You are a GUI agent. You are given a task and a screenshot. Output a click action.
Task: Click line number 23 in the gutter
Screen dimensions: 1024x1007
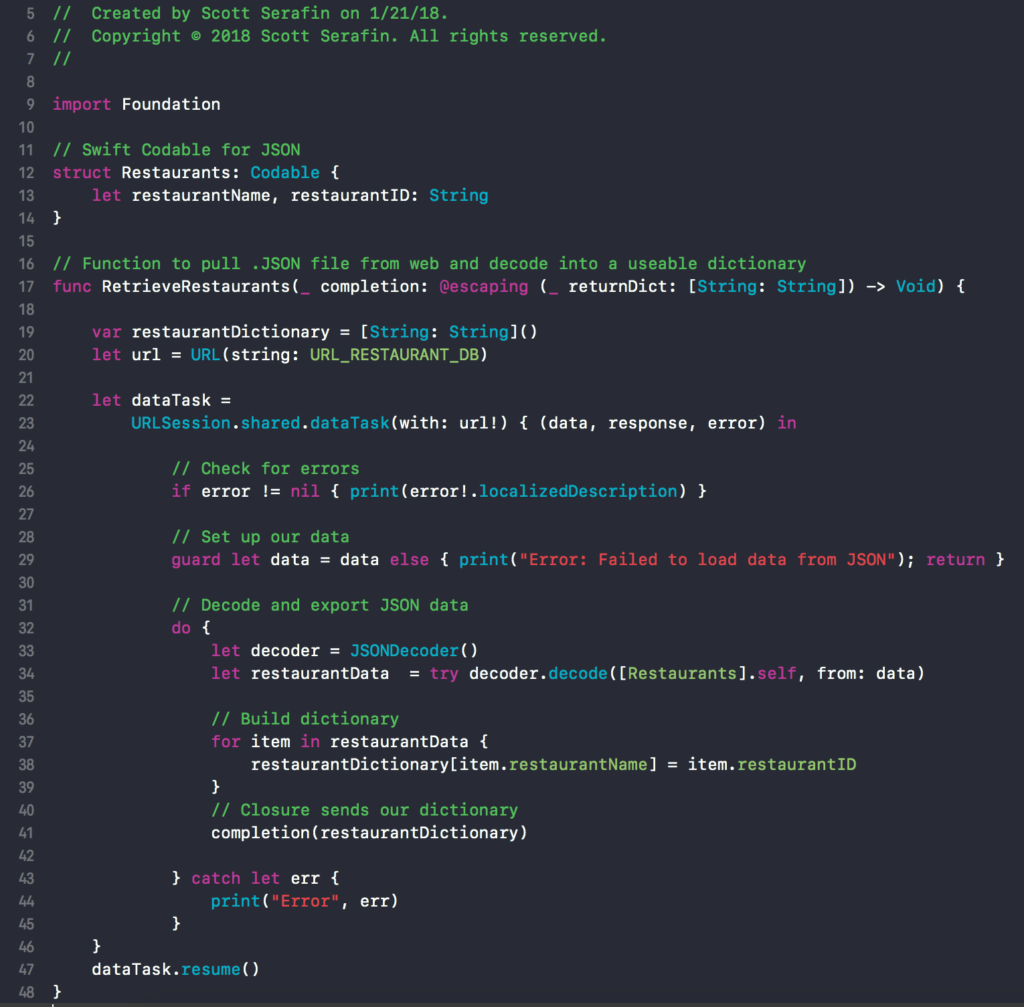point(26,423)
